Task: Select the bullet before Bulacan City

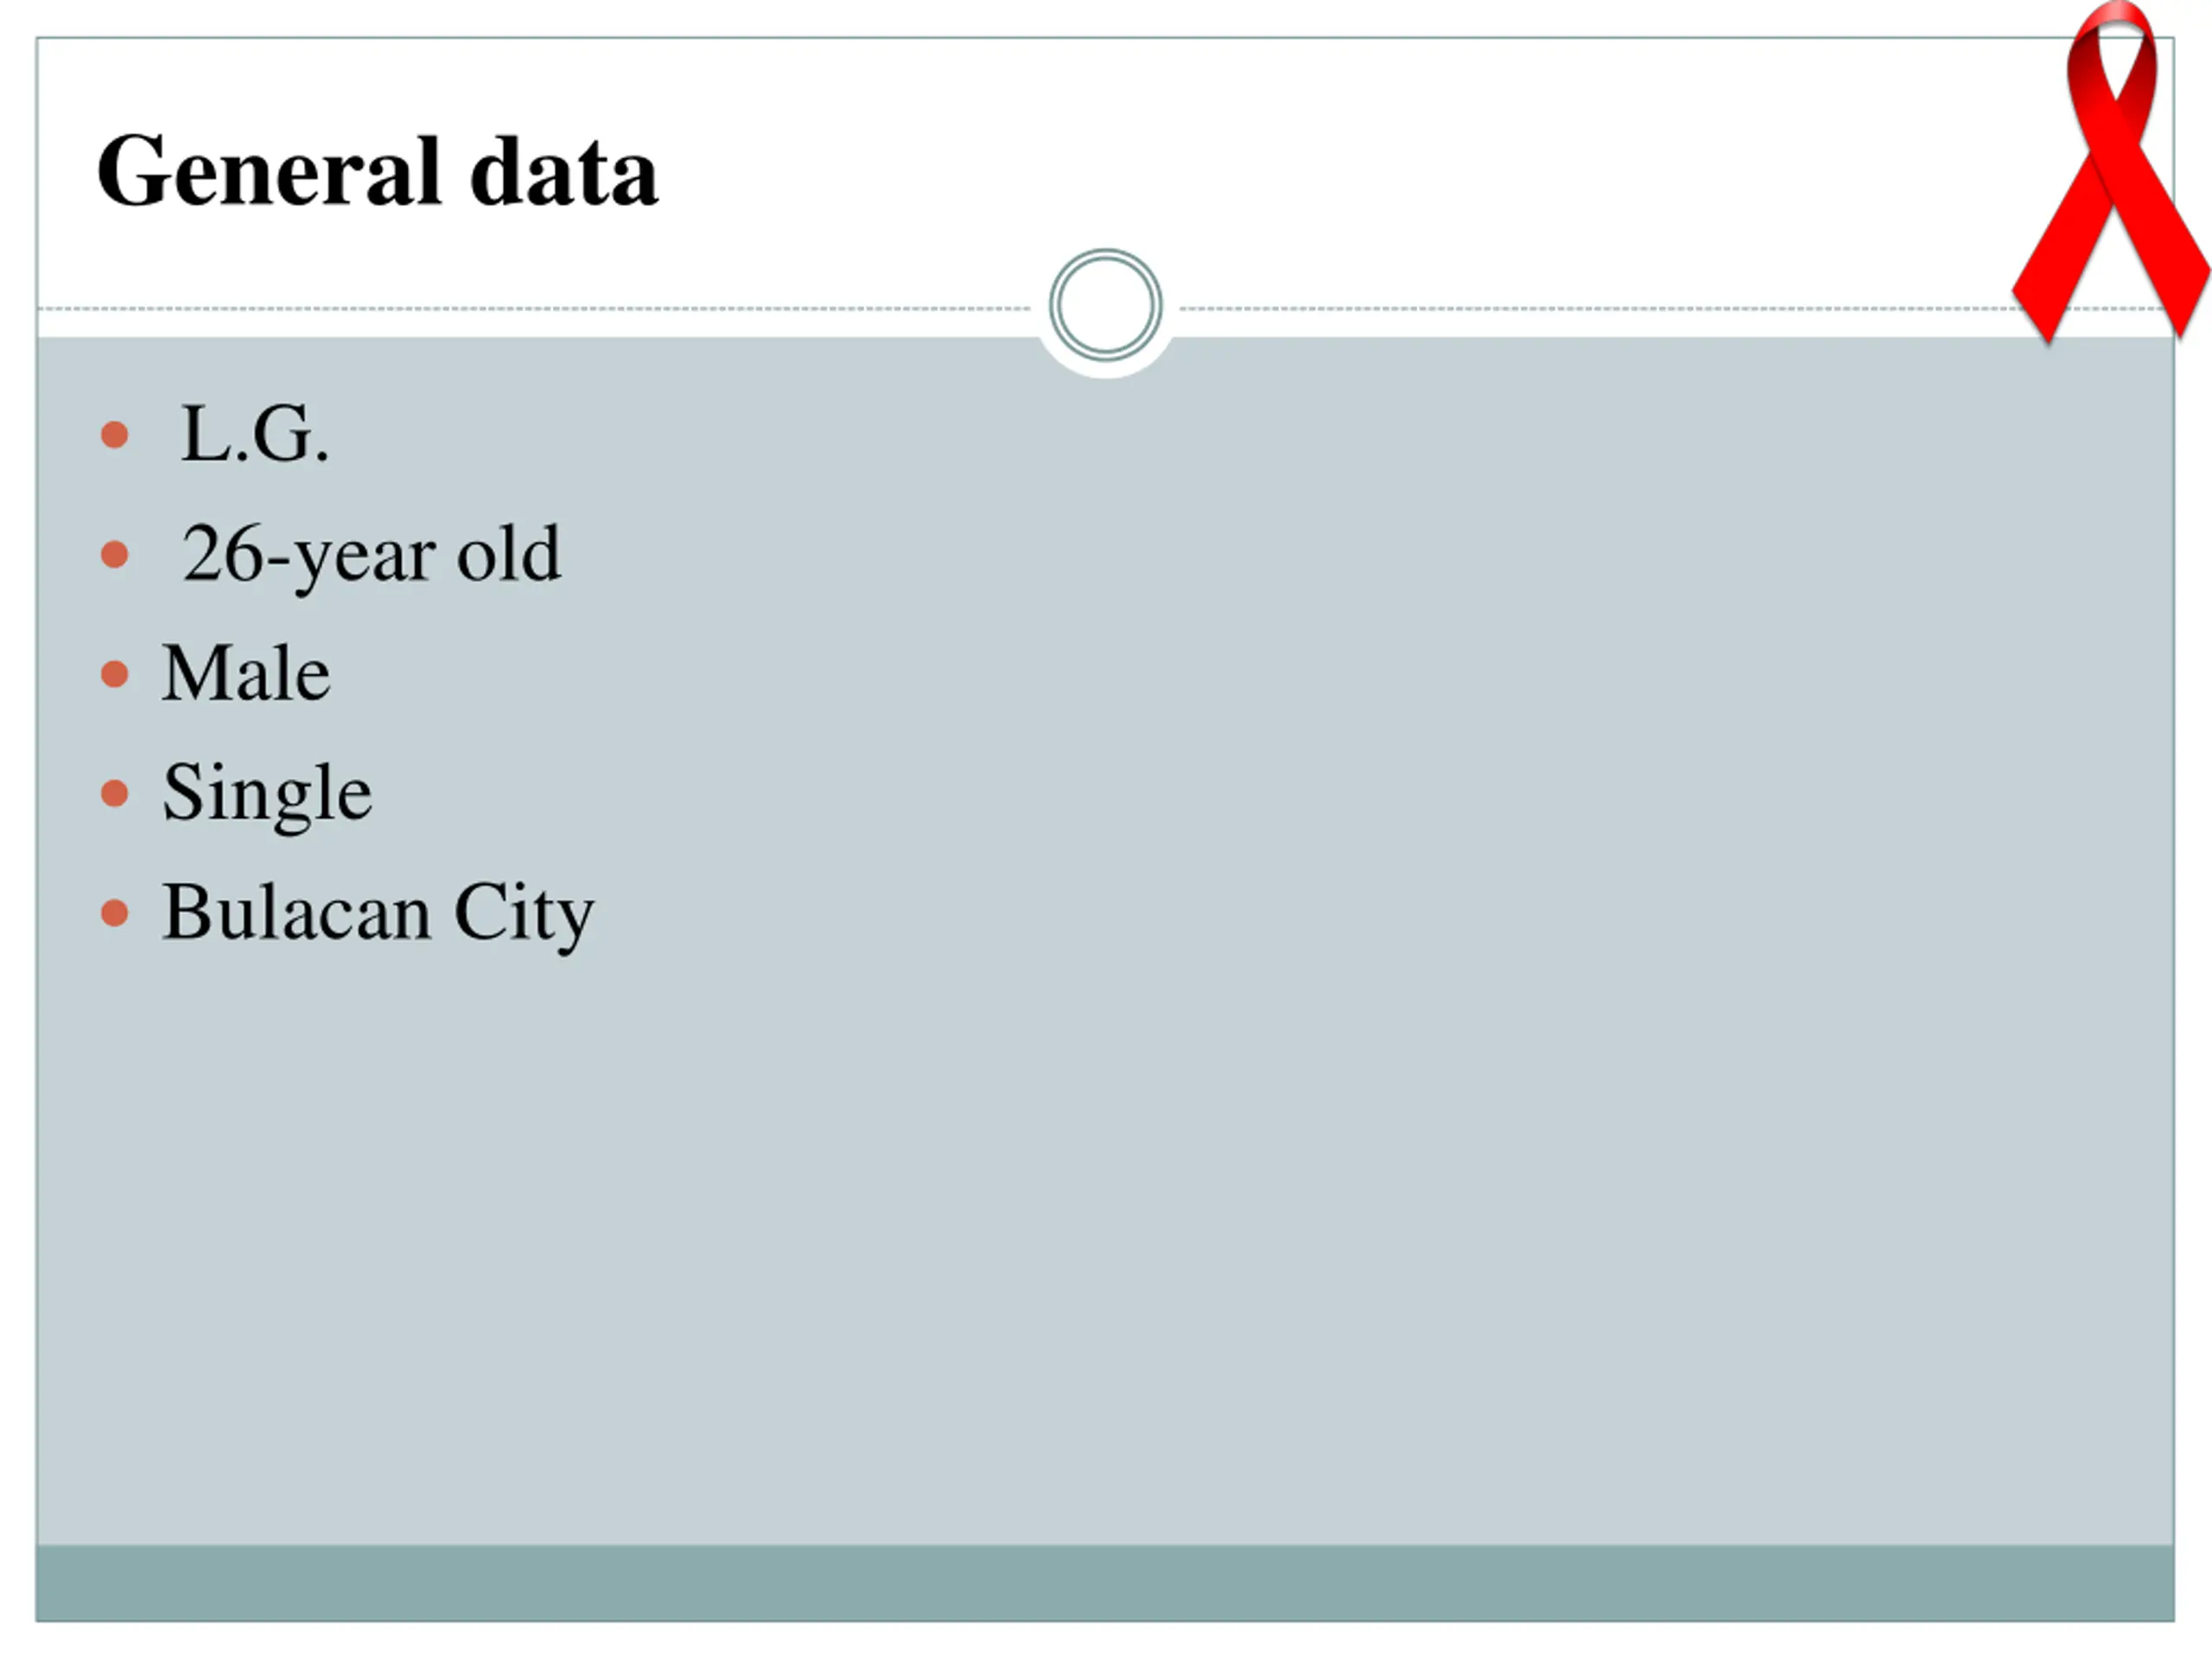Action: click(115, 913)
